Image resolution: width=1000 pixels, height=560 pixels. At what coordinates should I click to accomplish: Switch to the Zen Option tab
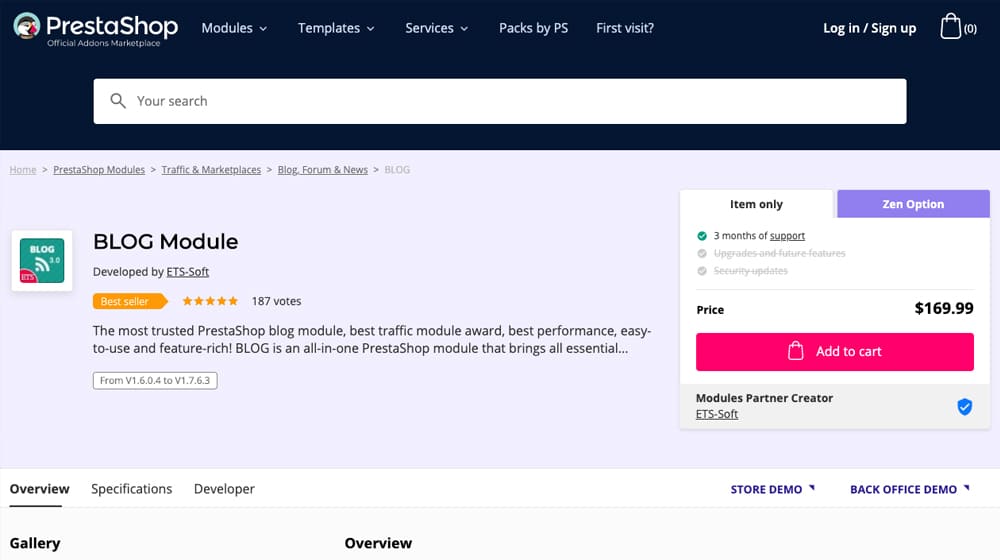tap(913, 204)
